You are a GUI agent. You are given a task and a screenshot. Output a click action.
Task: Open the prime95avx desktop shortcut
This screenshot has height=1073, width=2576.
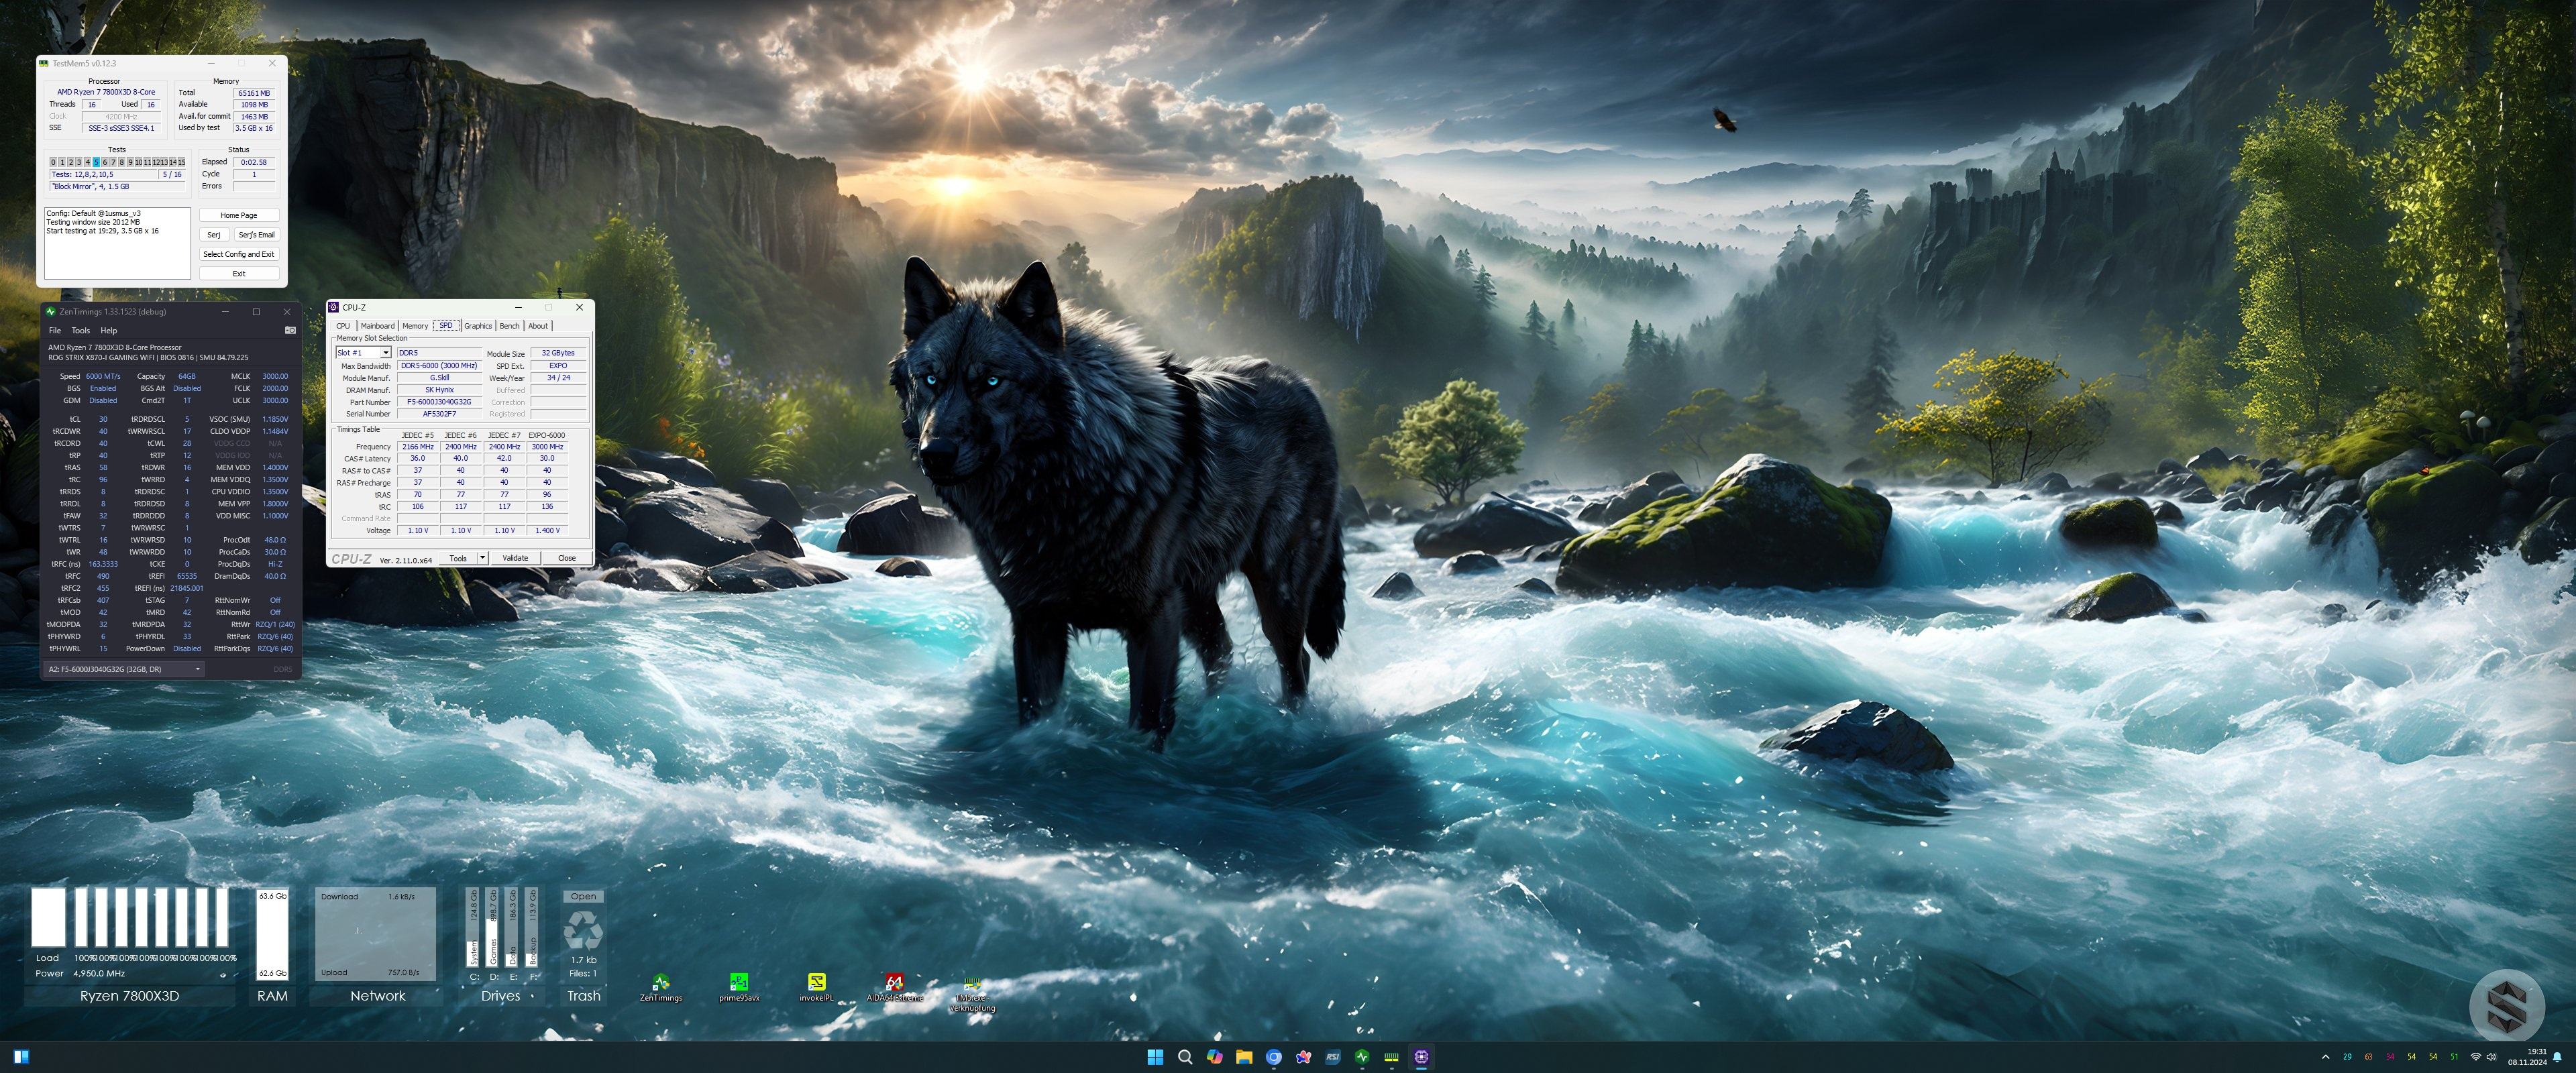click(x=738, y=983)
